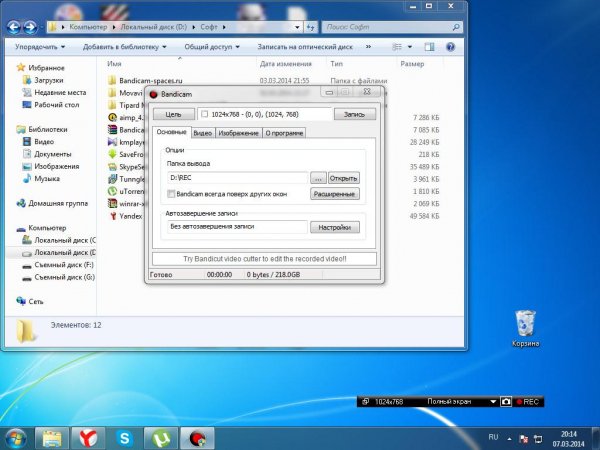The width and height of the screenshot is (600, 450).
Task: Select the Tunngle file icon
Action: (112, 179)
